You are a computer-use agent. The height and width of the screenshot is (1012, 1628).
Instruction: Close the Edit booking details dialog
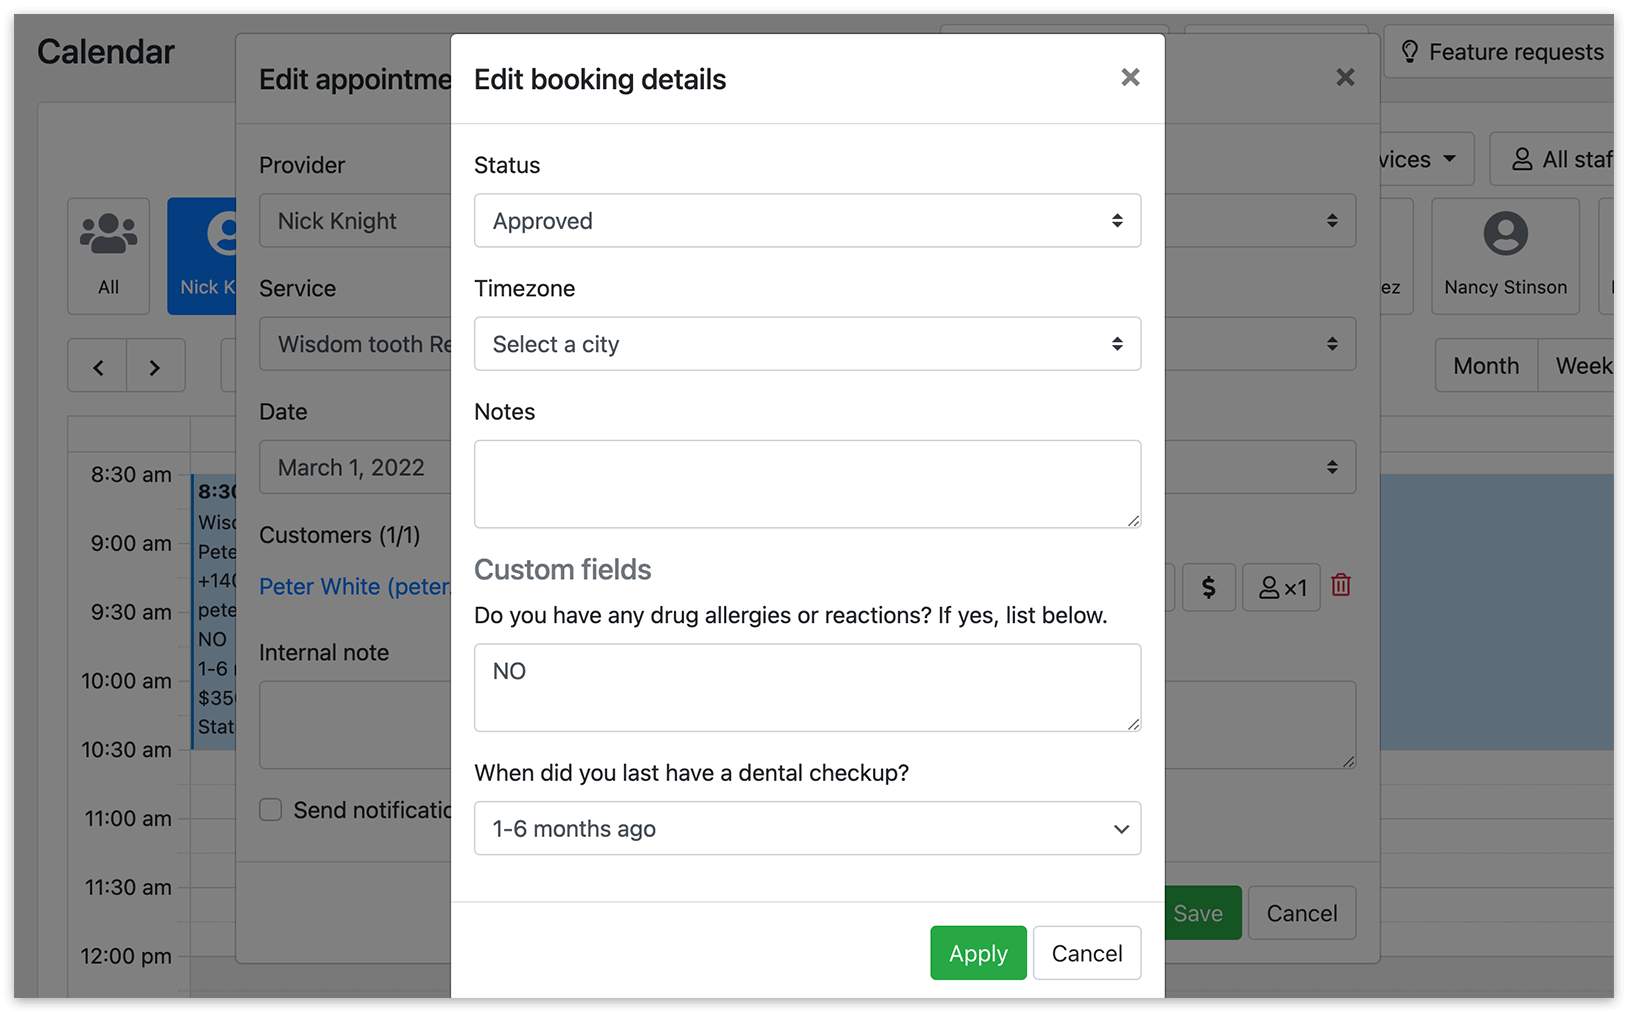(1130, 77)
